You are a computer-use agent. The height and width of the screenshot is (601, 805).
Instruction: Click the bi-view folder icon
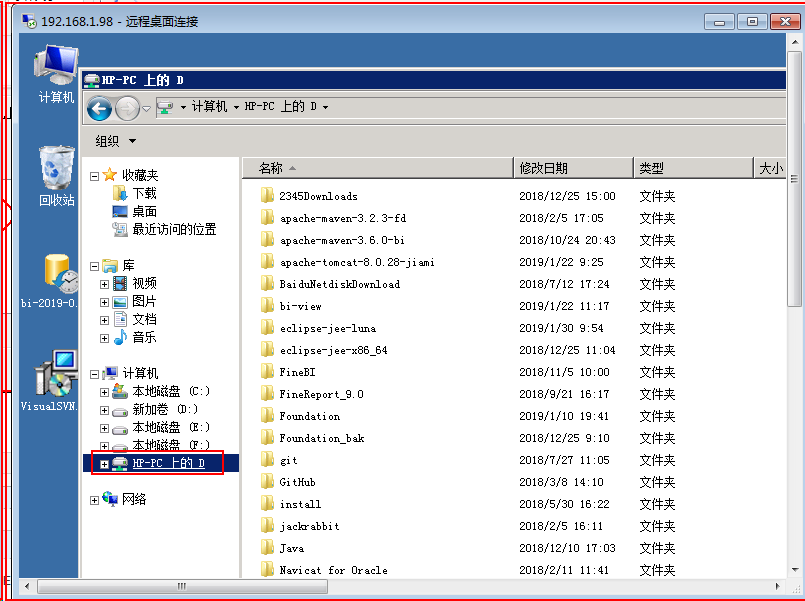click(x=267, y=306)
